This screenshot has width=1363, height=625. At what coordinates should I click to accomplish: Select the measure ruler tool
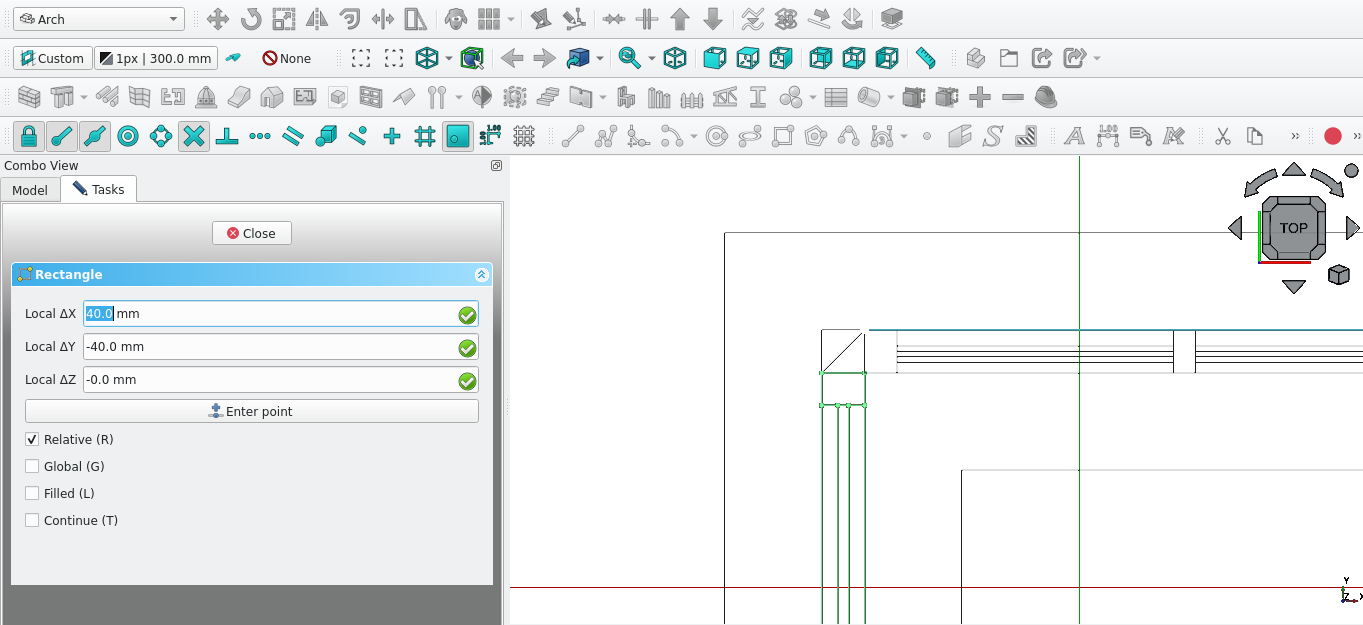(x=925, y=58)
